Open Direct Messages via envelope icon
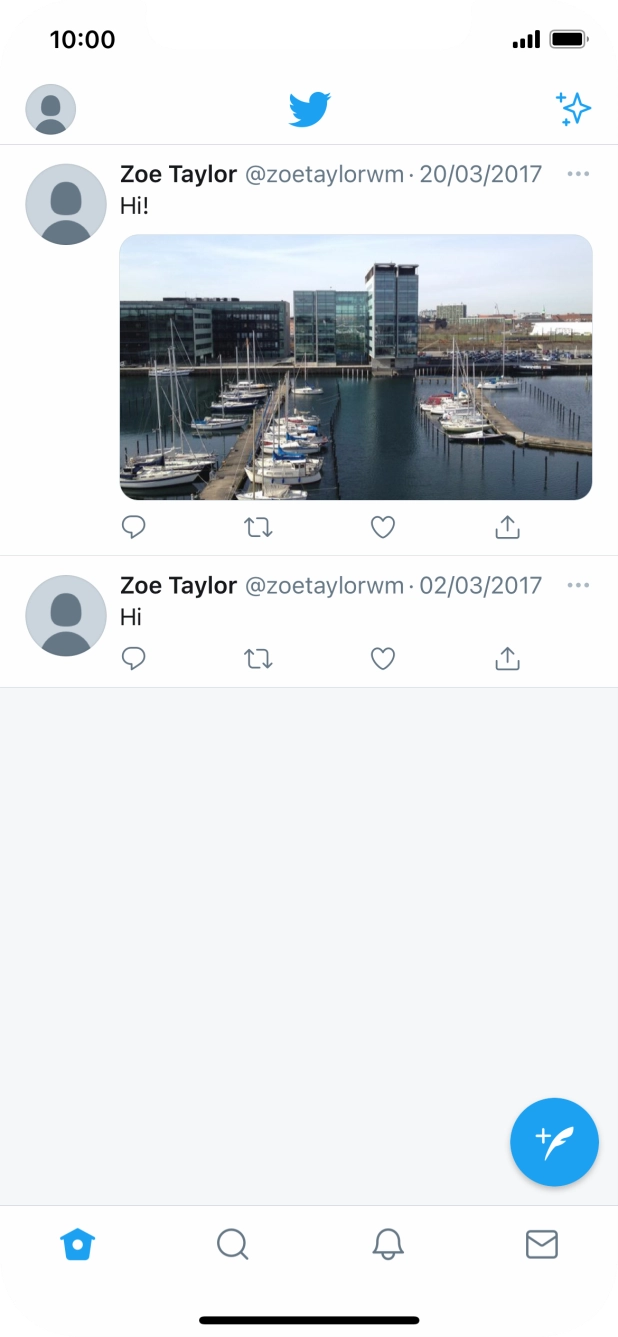The width and height of the screenshot is (618, 1337). [542, 1244]
